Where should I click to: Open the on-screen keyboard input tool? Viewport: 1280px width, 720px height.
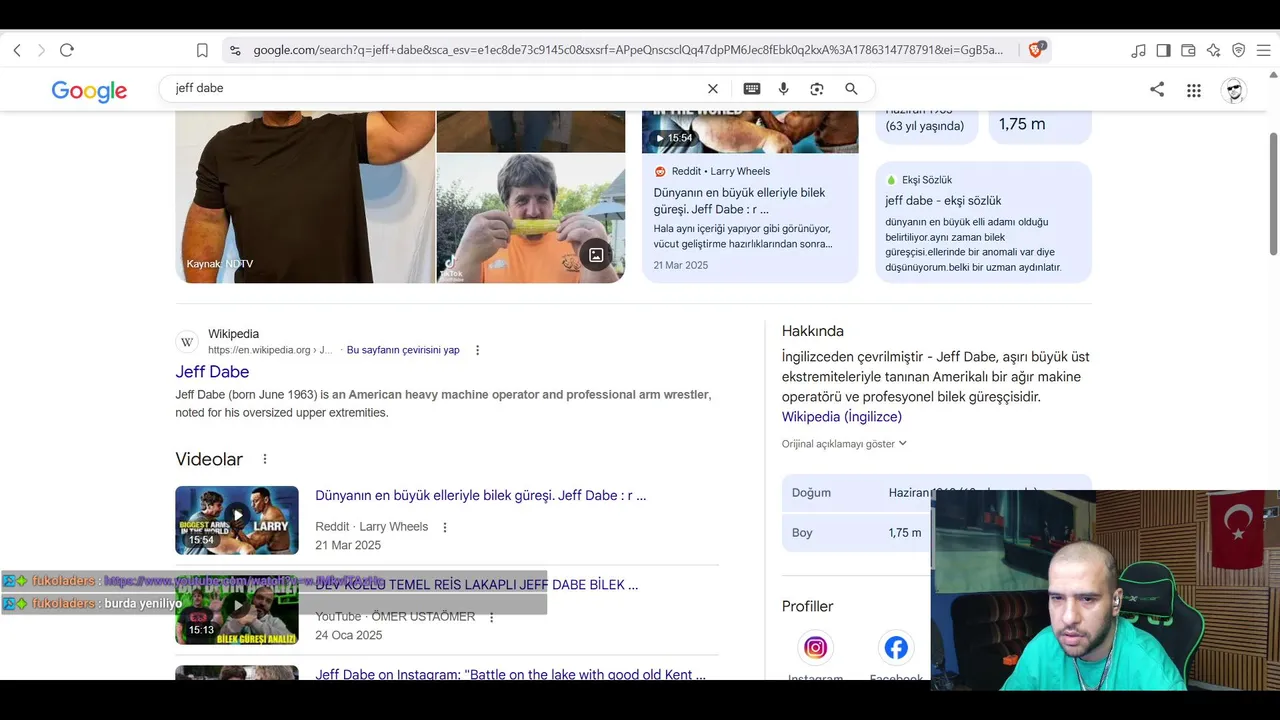(752, 89)
